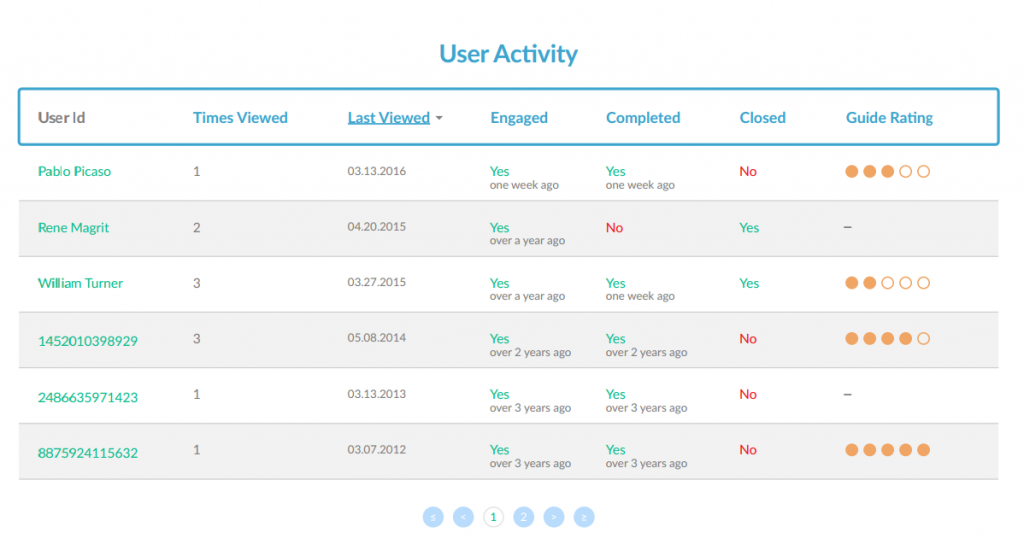Viewport: 1024px width, 550px height.
Task: Select page 2 in pagination
Action: [523, 517]
